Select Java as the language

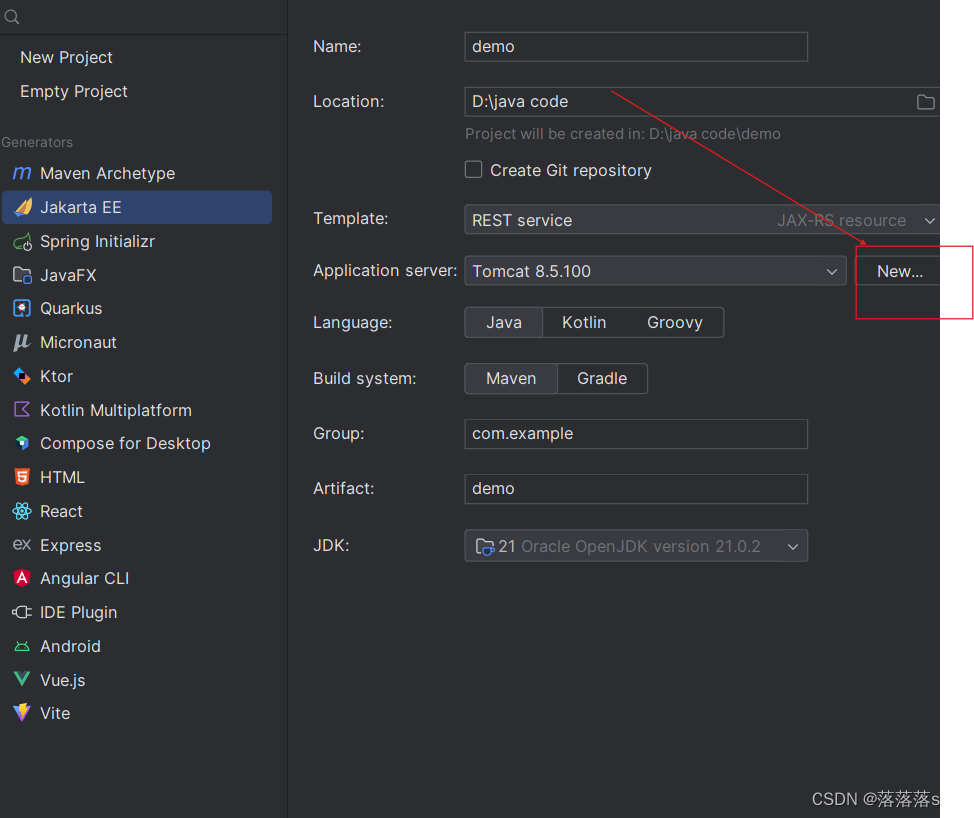[x=504, y=322]
